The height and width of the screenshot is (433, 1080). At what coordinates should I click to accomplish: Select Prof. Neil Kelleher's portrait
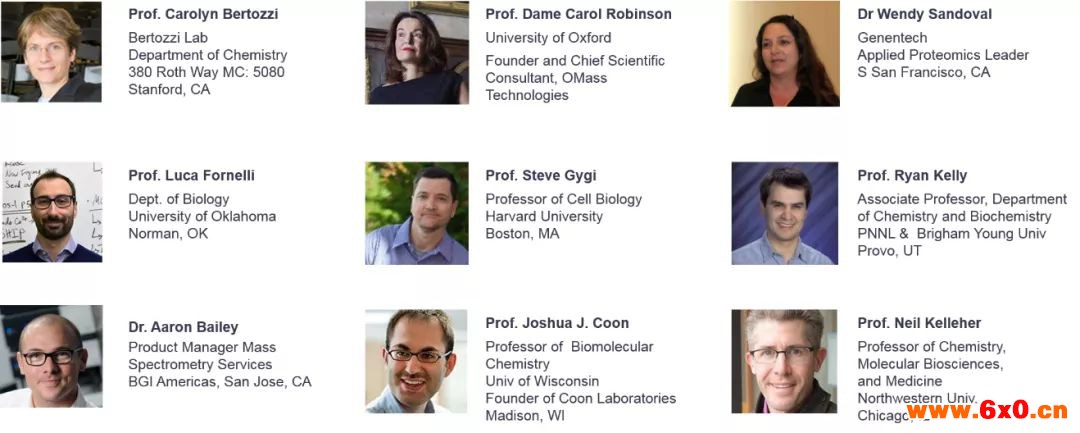[784, 361]
